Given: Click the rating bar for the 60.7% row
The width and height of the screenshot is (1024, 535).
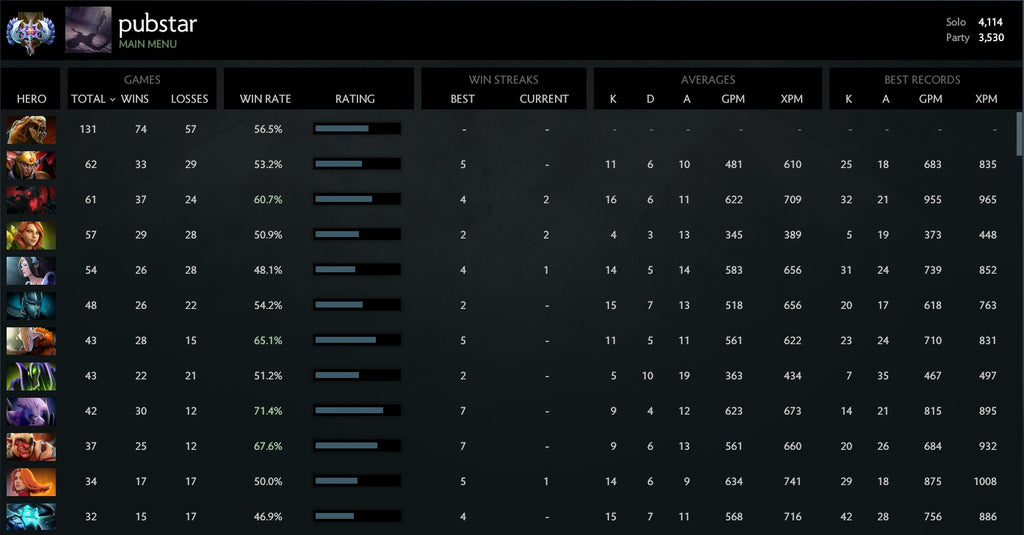Looking at the screenshot, I should tap(357, 199).
